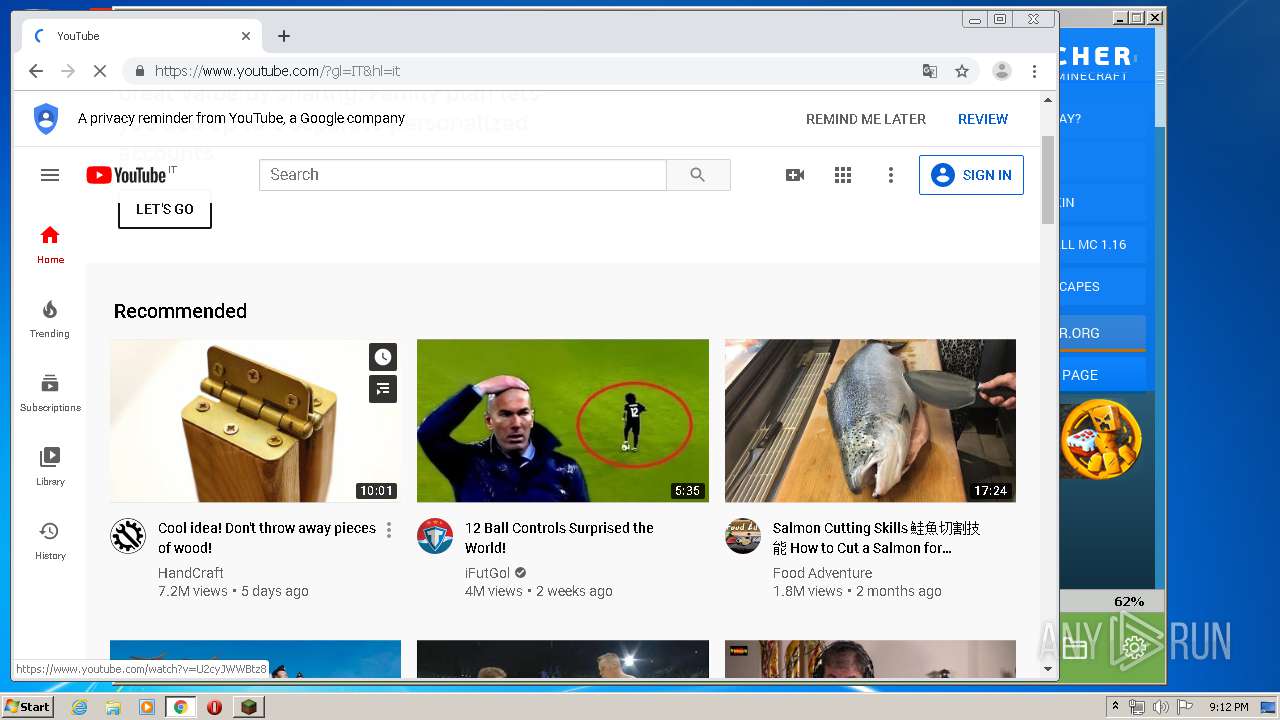Click Chrome back arrow
The image size is (1280, 720).
click(36, 71)
